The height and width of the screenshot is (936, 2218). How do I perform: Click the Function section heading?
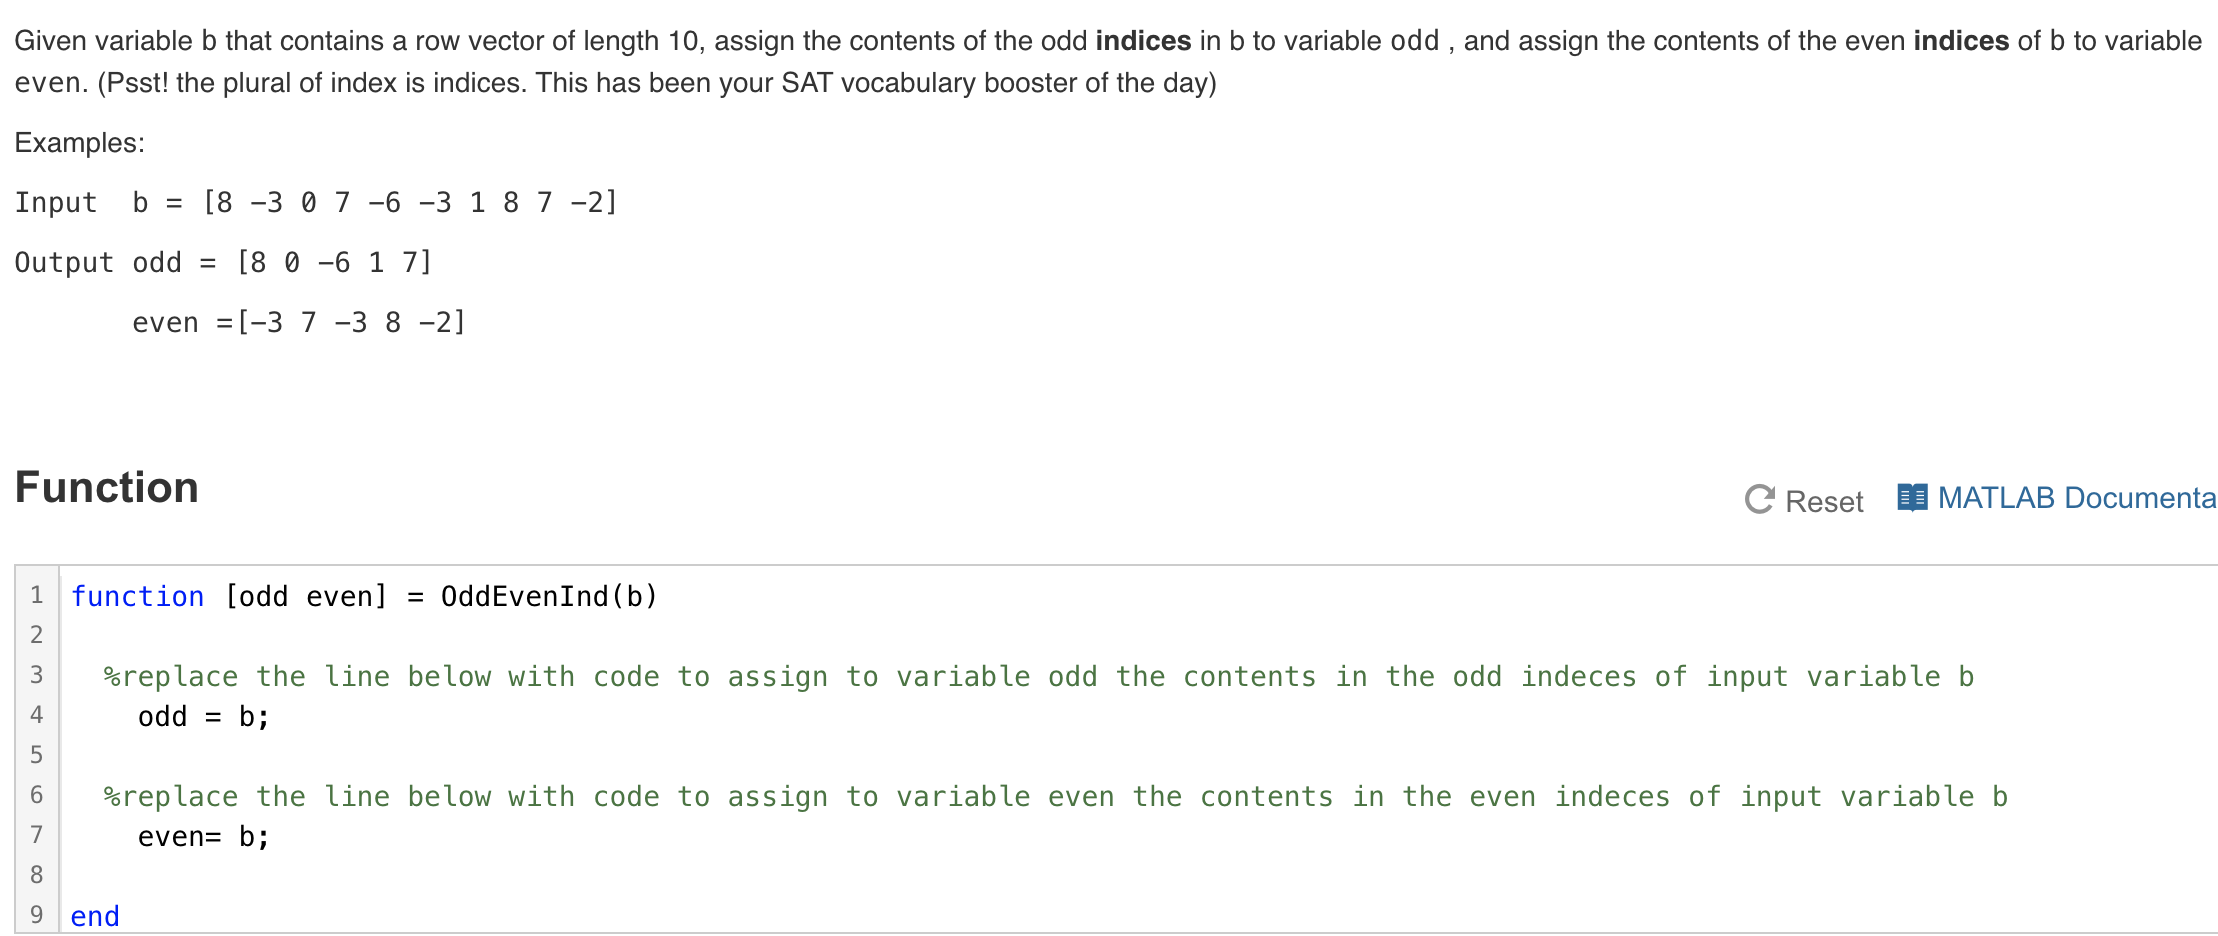(x=106, y=487)
